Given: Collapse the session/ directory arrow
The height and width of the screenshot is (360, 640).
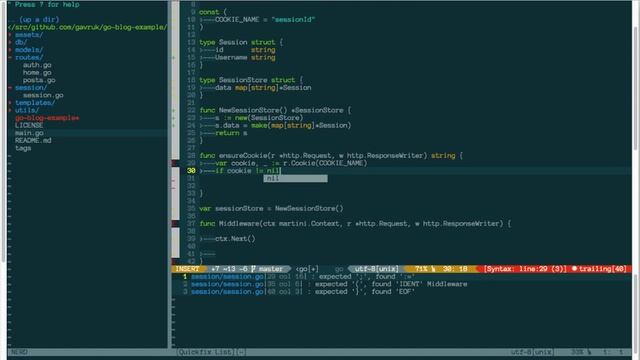Looking at the screenshot, I should [10, 88].
